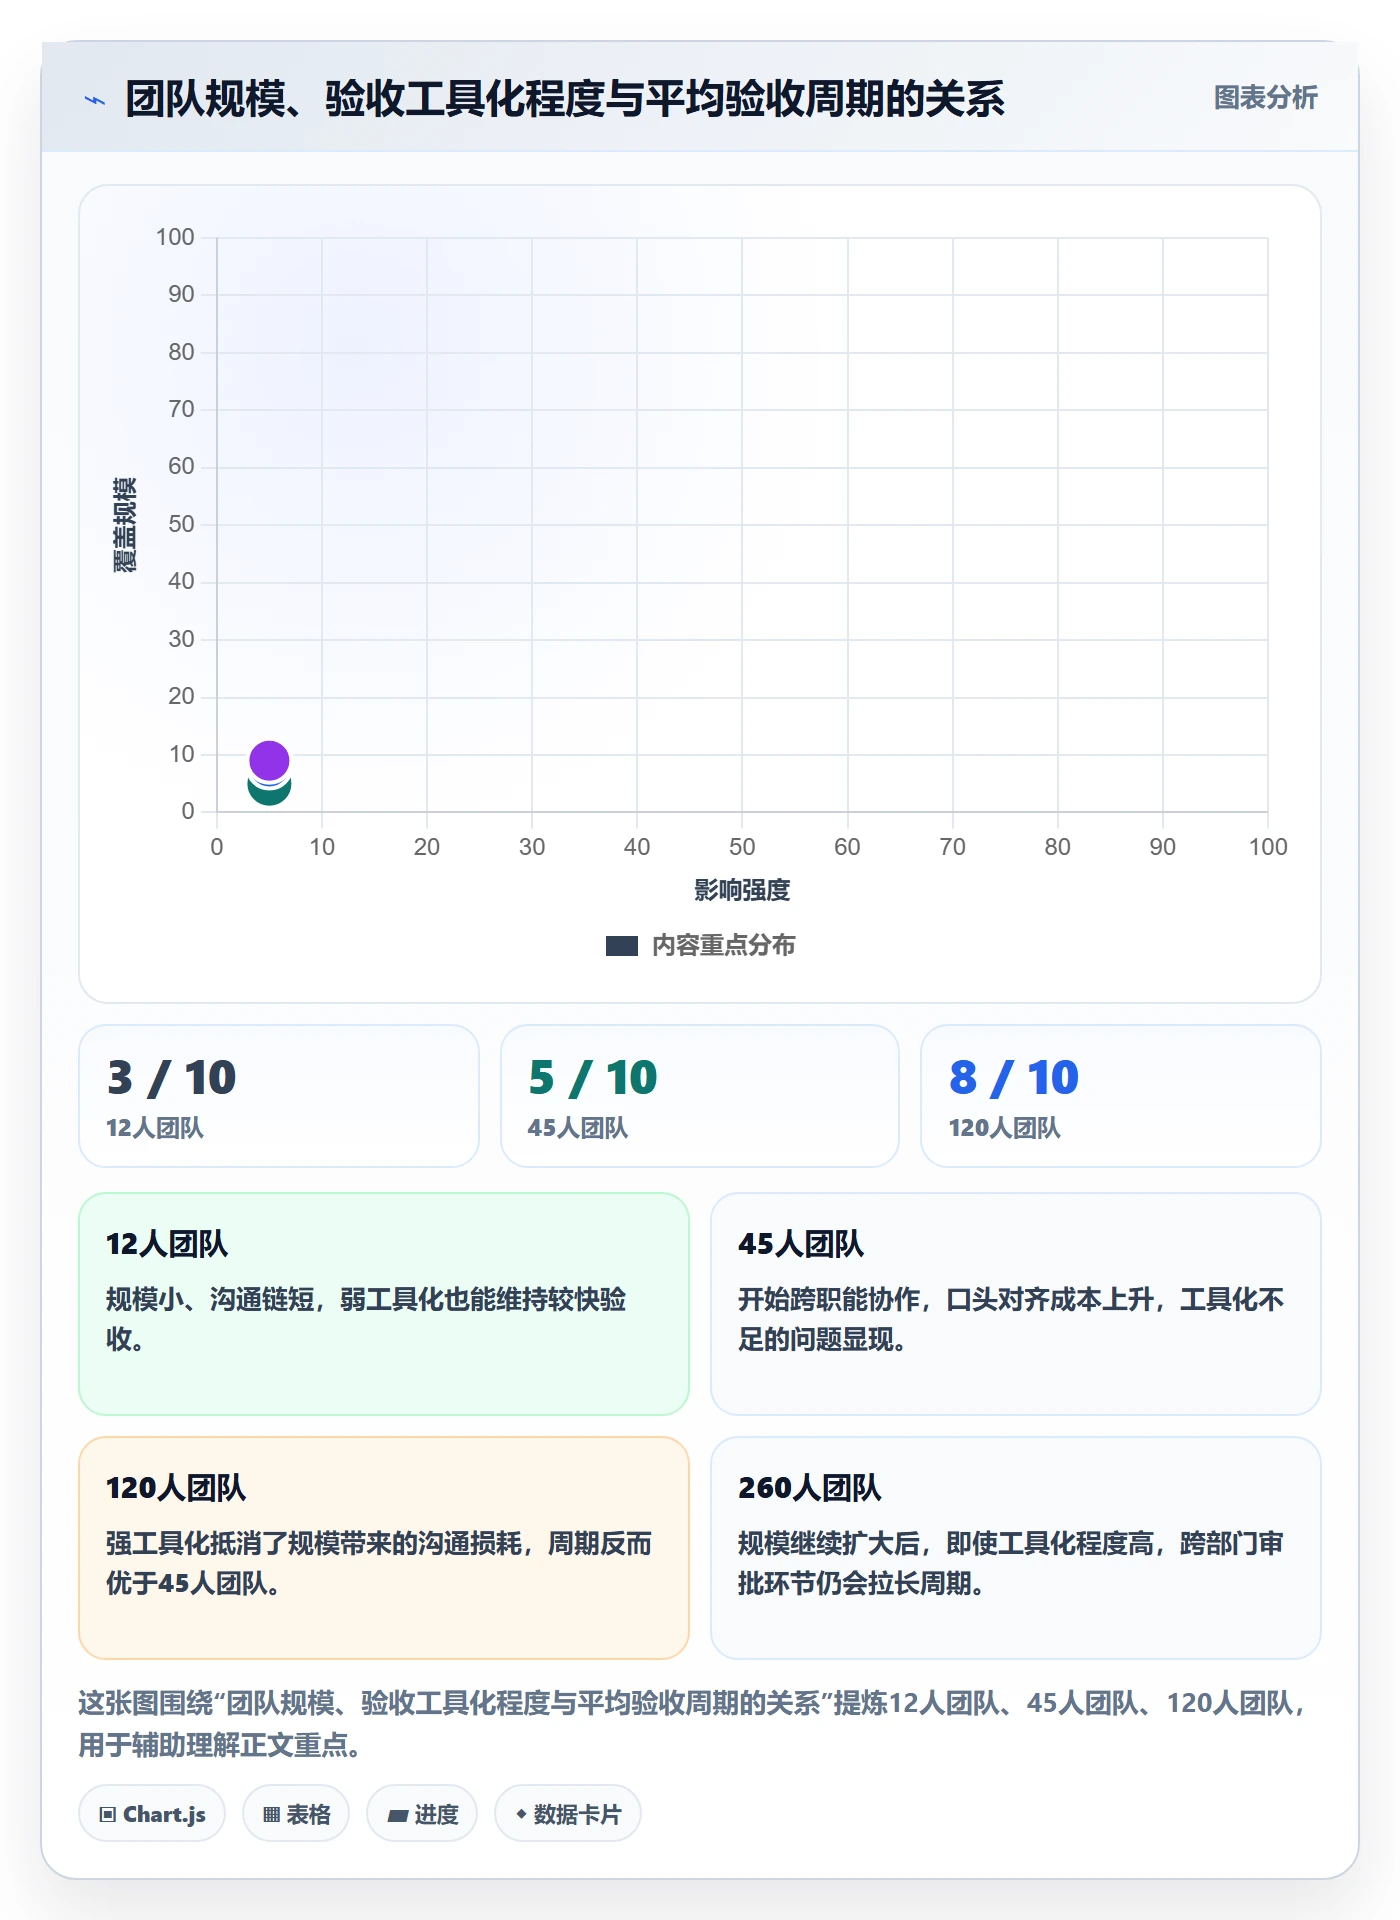The image size is (1400, 1920).
Task: Select the purple bubble data point
Action: tap(269, 761)
